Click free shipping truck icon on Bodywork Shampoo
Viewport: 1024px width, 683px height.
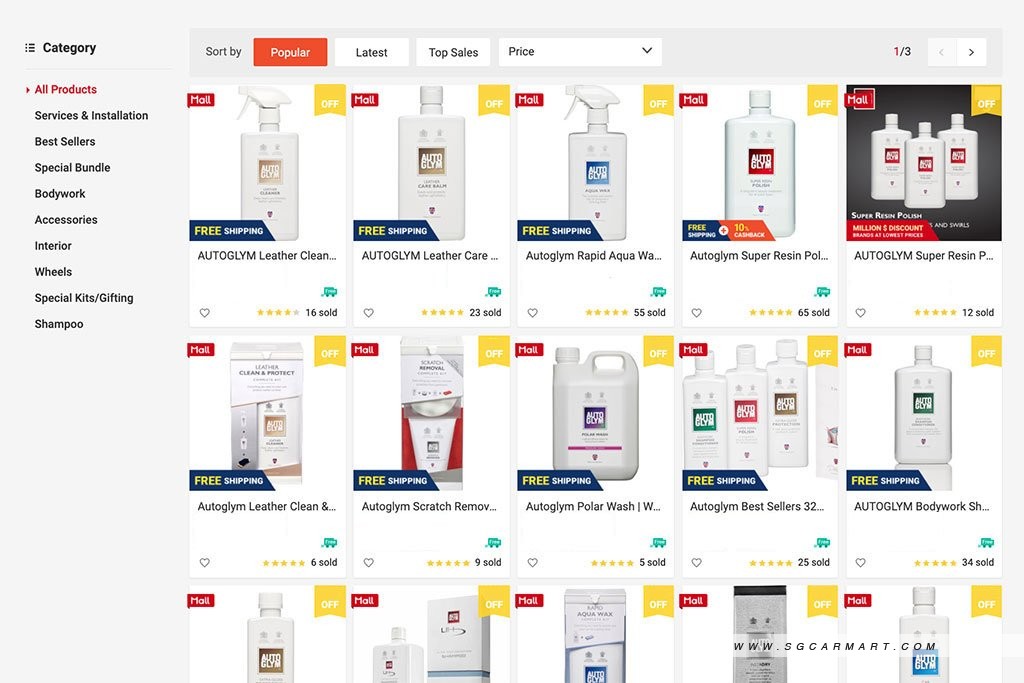tap(987, 542)
